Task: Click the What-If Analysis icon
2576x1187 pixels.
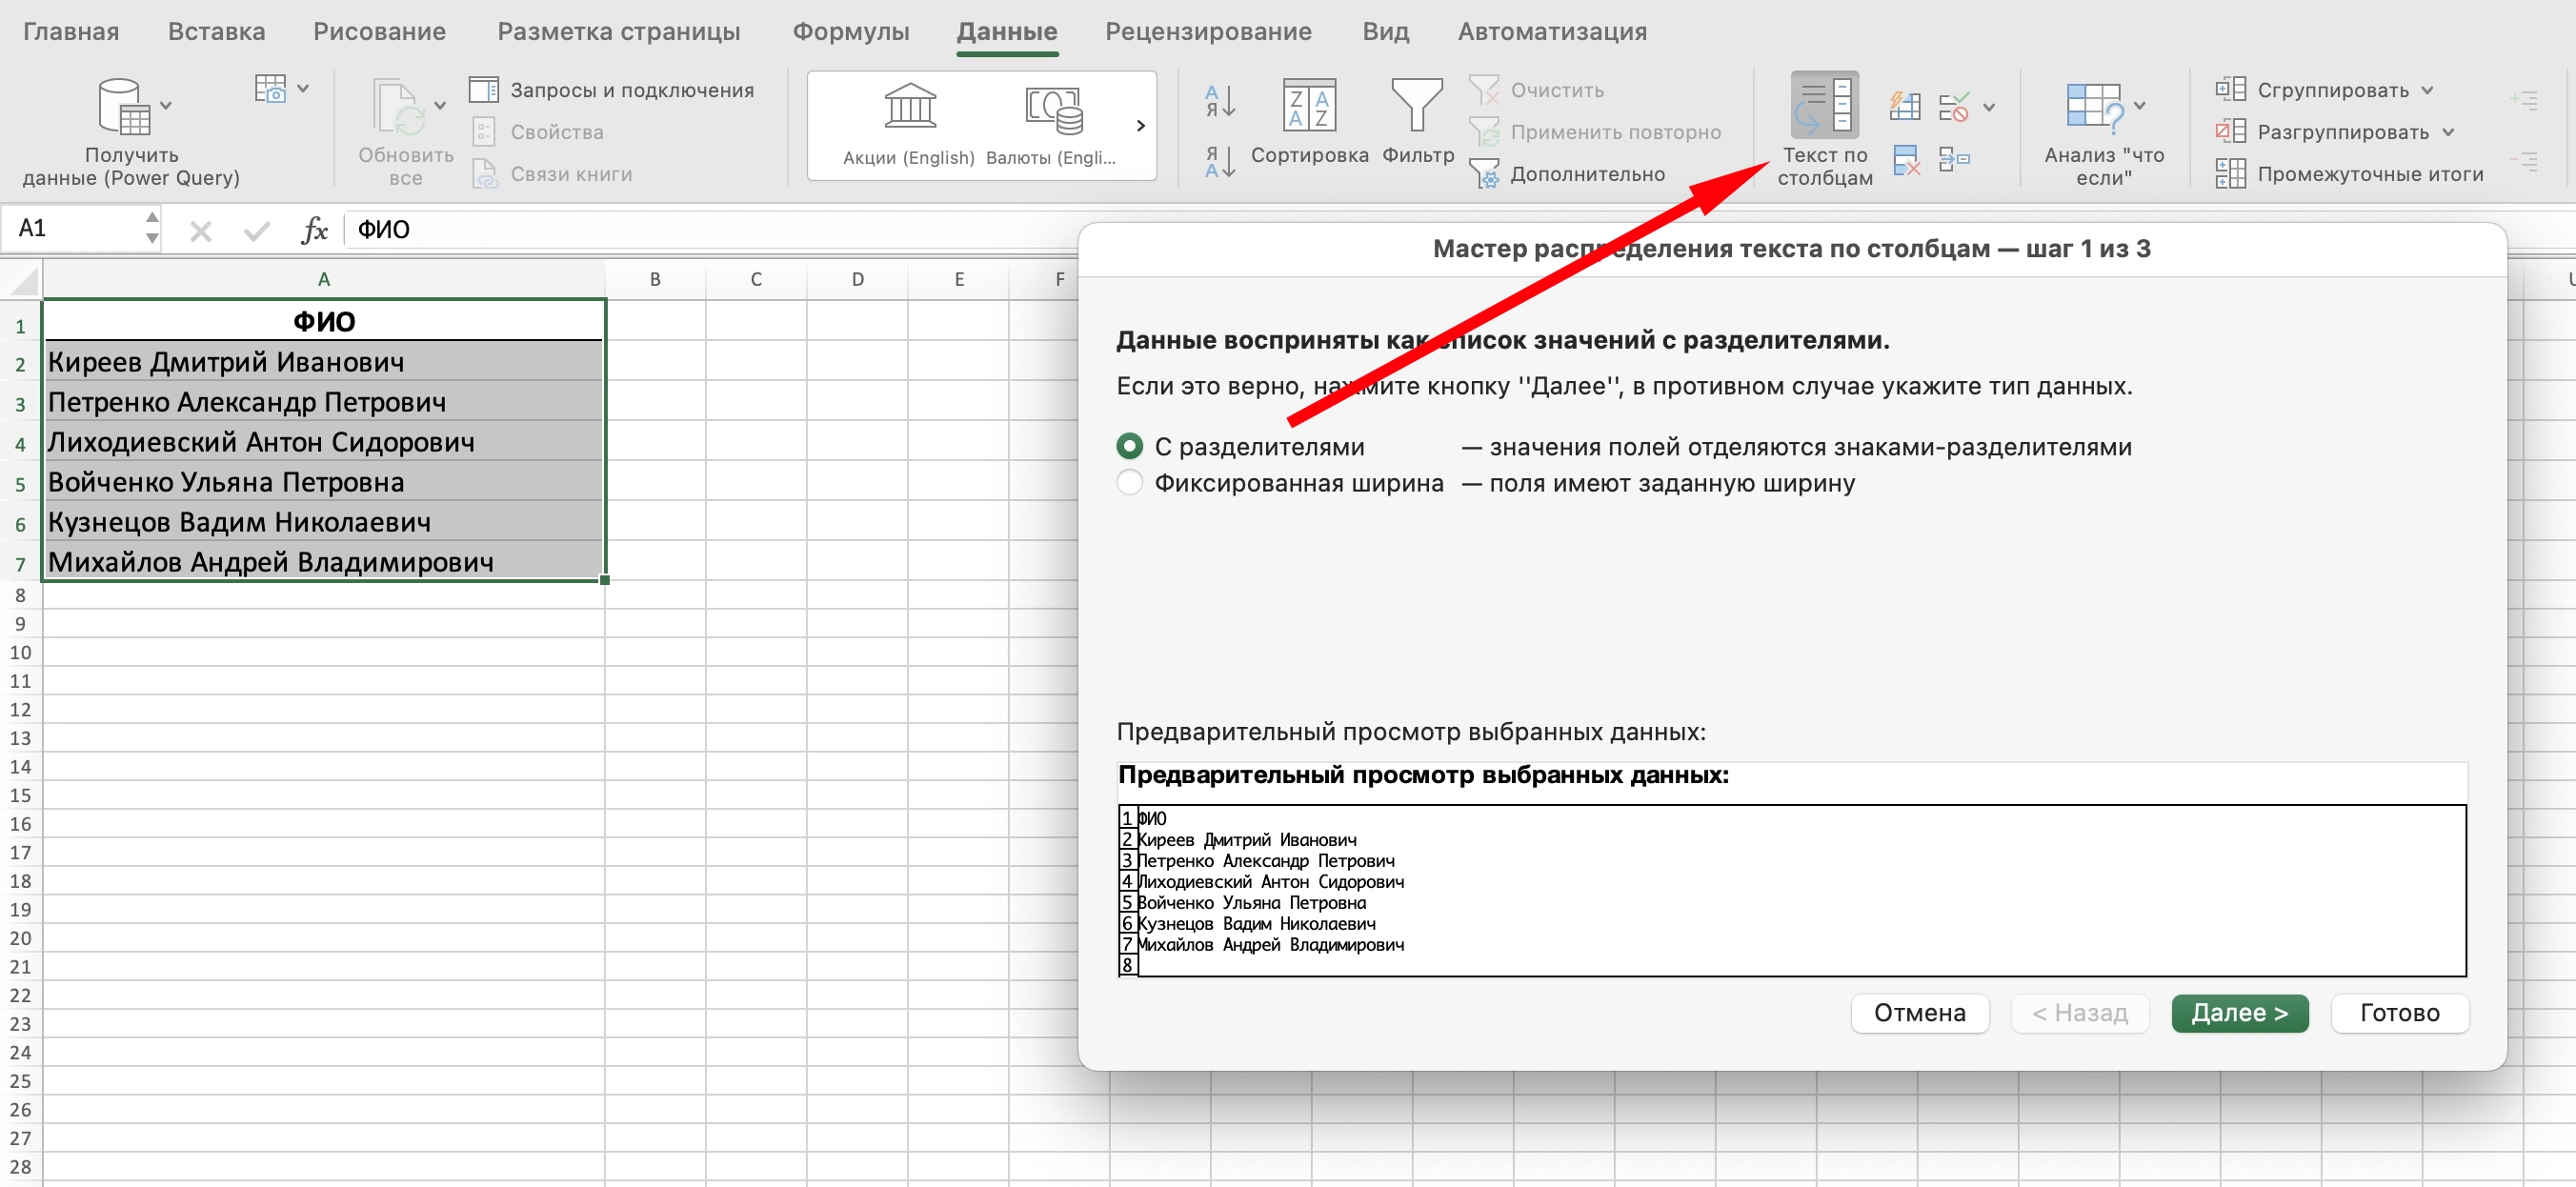Action: click(2093, 106)
